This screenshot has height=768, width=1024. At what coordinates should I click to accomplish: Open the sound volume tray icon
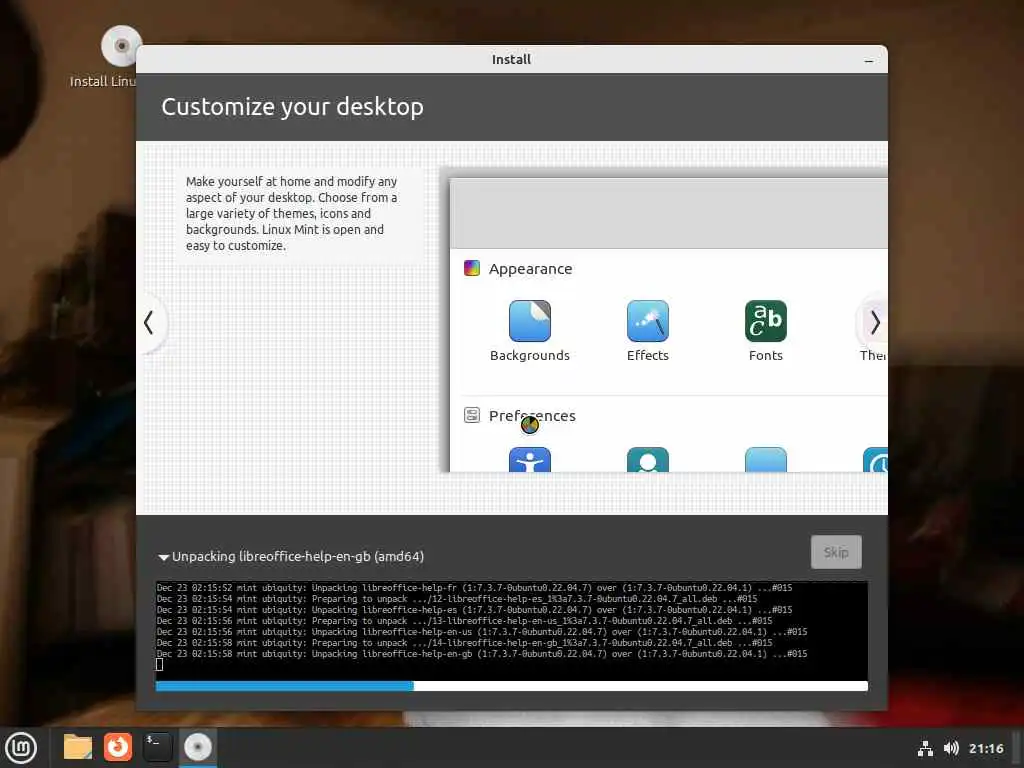pyautogui.click(x=951, y=748)
